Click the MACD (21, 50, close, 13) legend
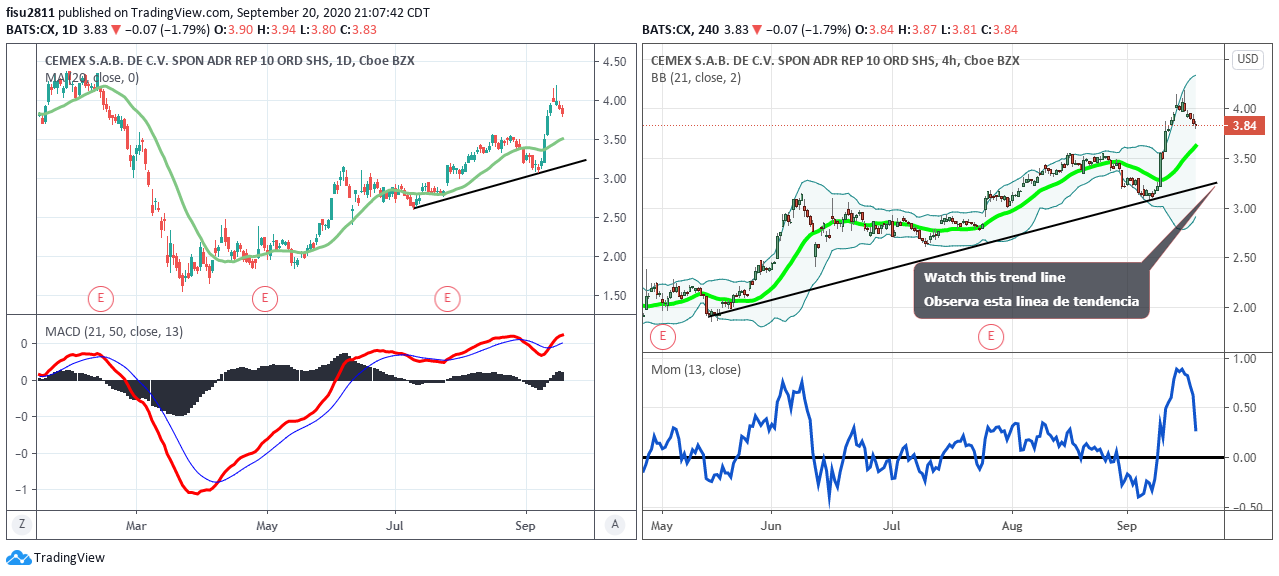This screenshot has width=1279, height=576. (x=113, y=331)
